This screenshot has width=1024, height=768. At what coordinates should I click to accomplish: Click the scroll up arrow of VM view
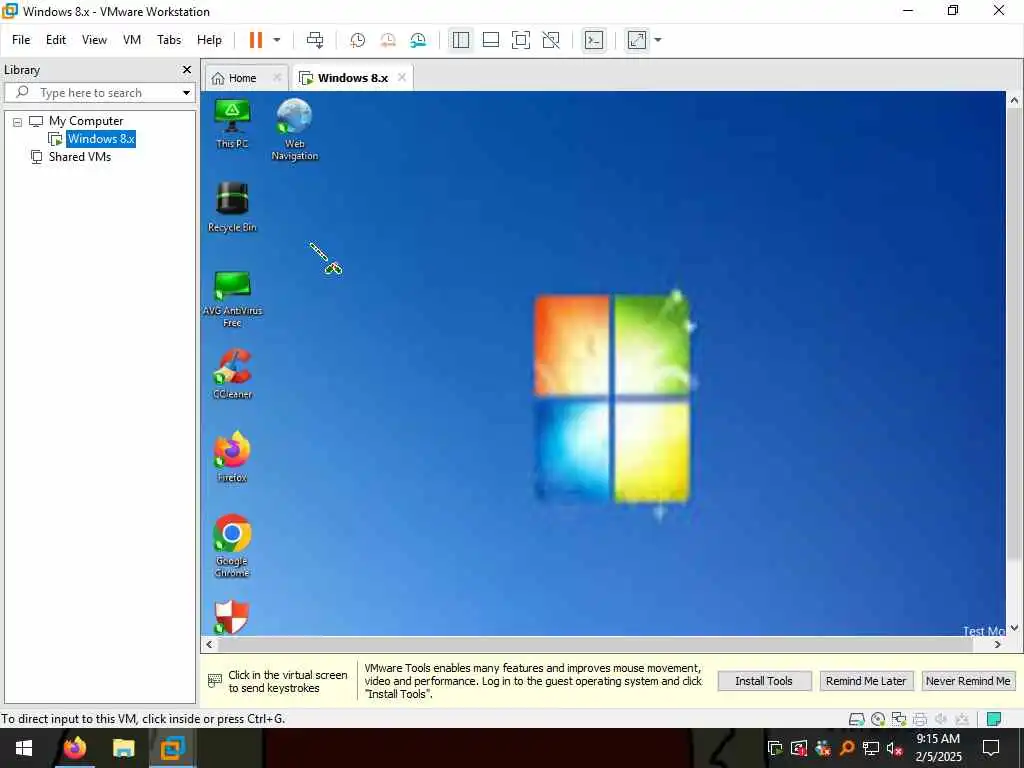click(x=1014, y=100)
